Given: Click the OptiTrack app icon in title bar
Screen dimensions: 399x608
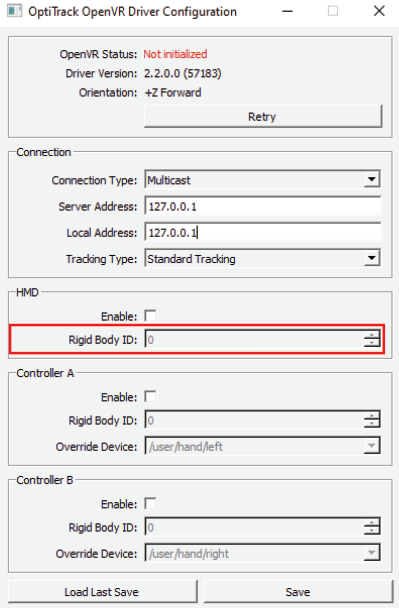Looking at the screenshot, I should click(x=15, y=11).
